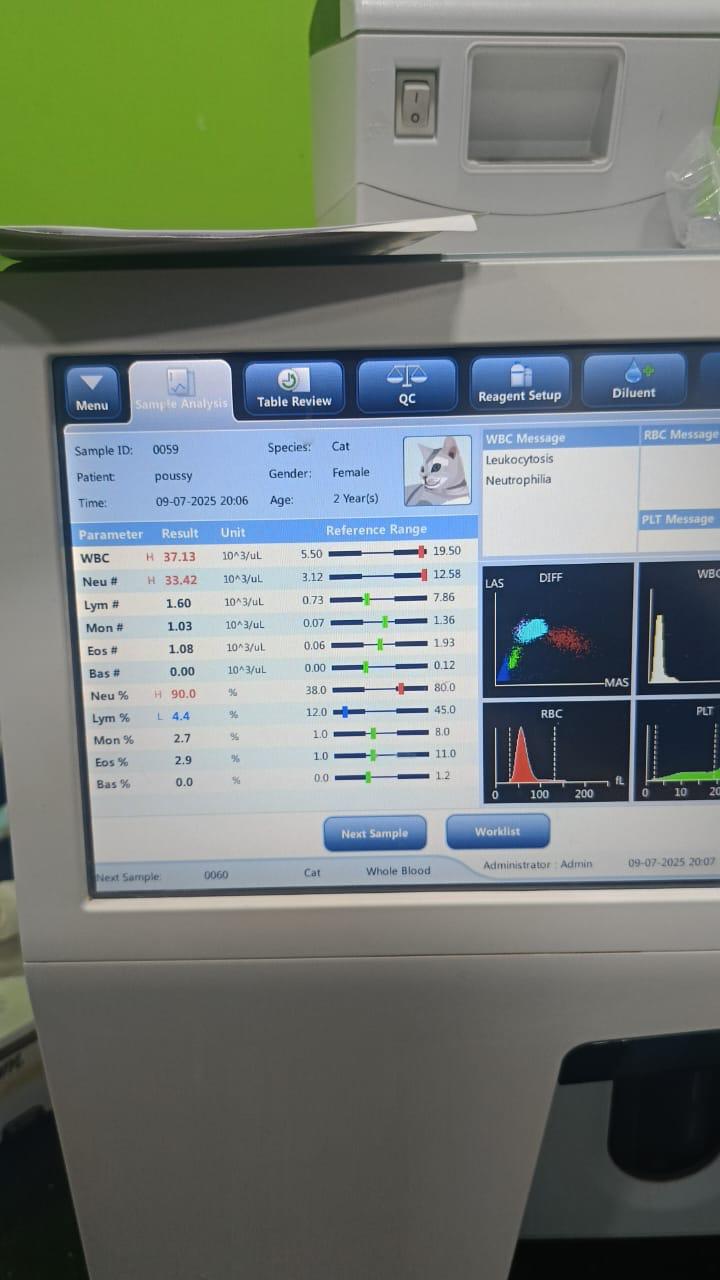Switch to the Sample Analysis tab
The image size is (720, 1280).
click(x=180, y=390)
